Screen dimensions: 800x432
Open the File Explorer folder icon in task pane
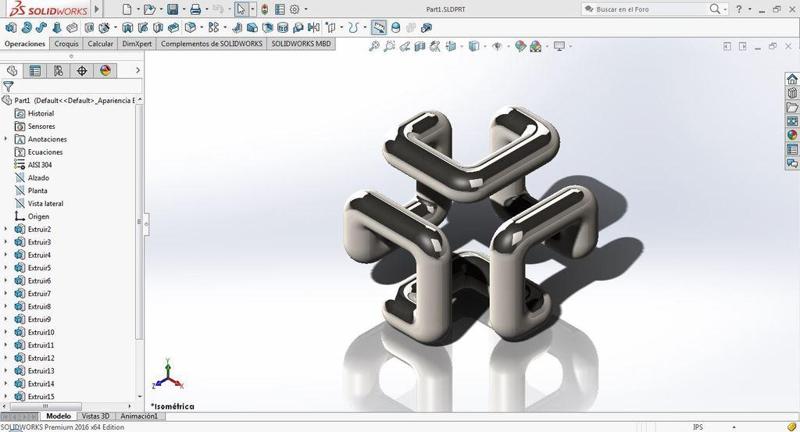[x=792, y=107]
